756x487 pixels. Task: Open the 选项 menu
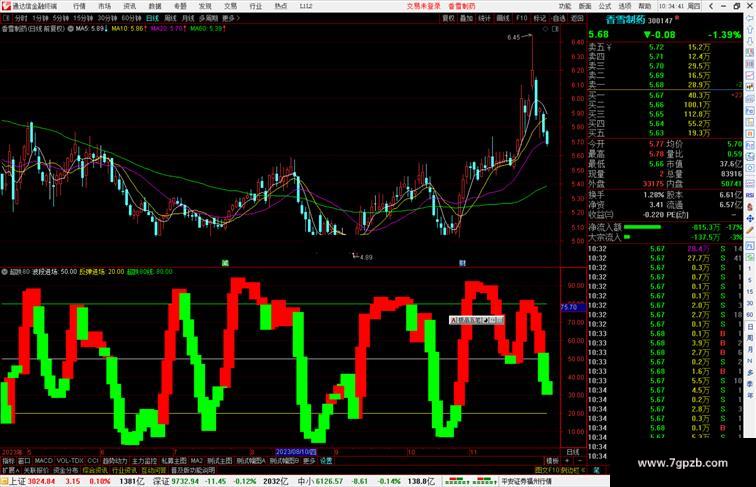(x=625, y=6)
